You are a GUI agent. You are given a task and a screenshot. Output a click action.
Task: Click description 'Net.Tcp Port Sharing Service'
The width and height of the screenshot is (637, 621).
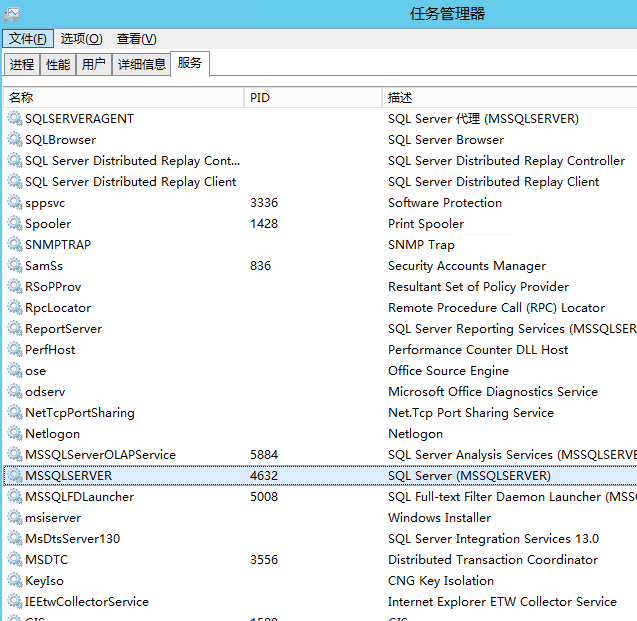click(471, 413)
